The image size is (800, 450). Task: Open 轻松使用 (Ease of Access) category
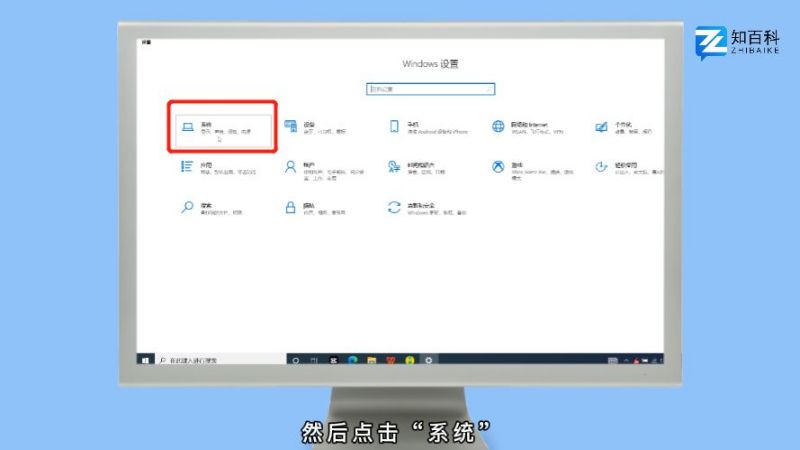[x=628, y=168]
